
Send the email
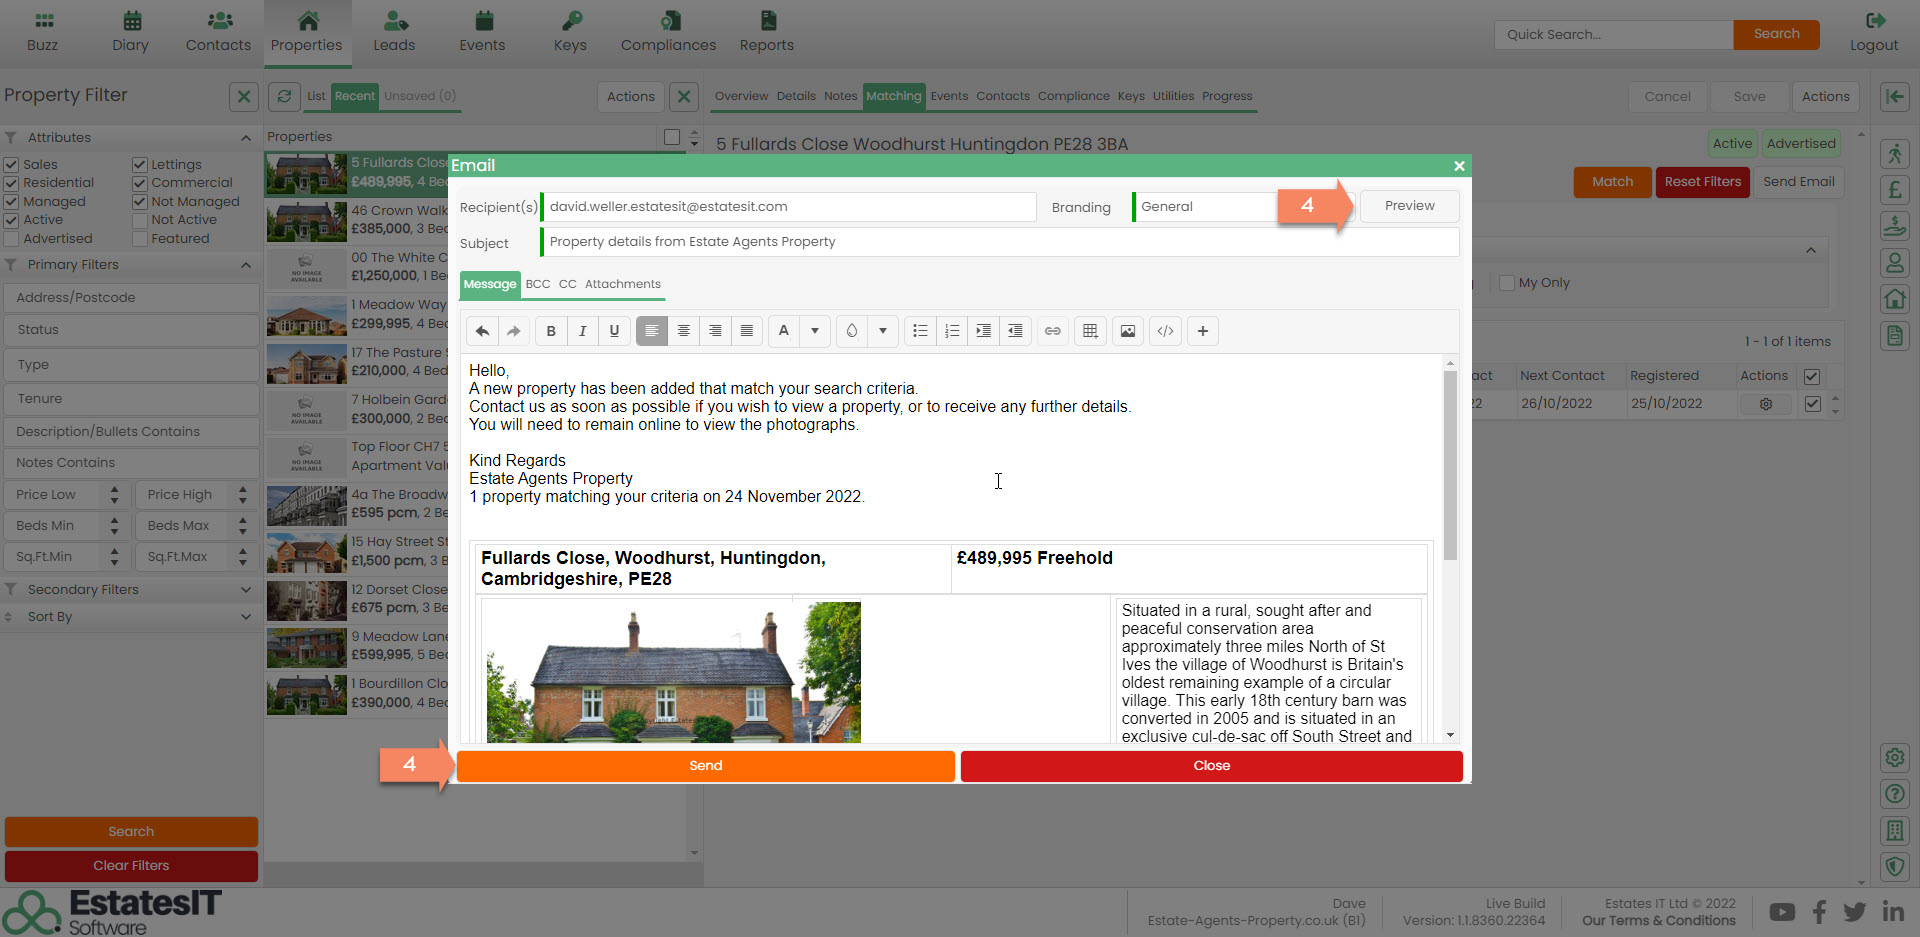click(x=705, y=766)
